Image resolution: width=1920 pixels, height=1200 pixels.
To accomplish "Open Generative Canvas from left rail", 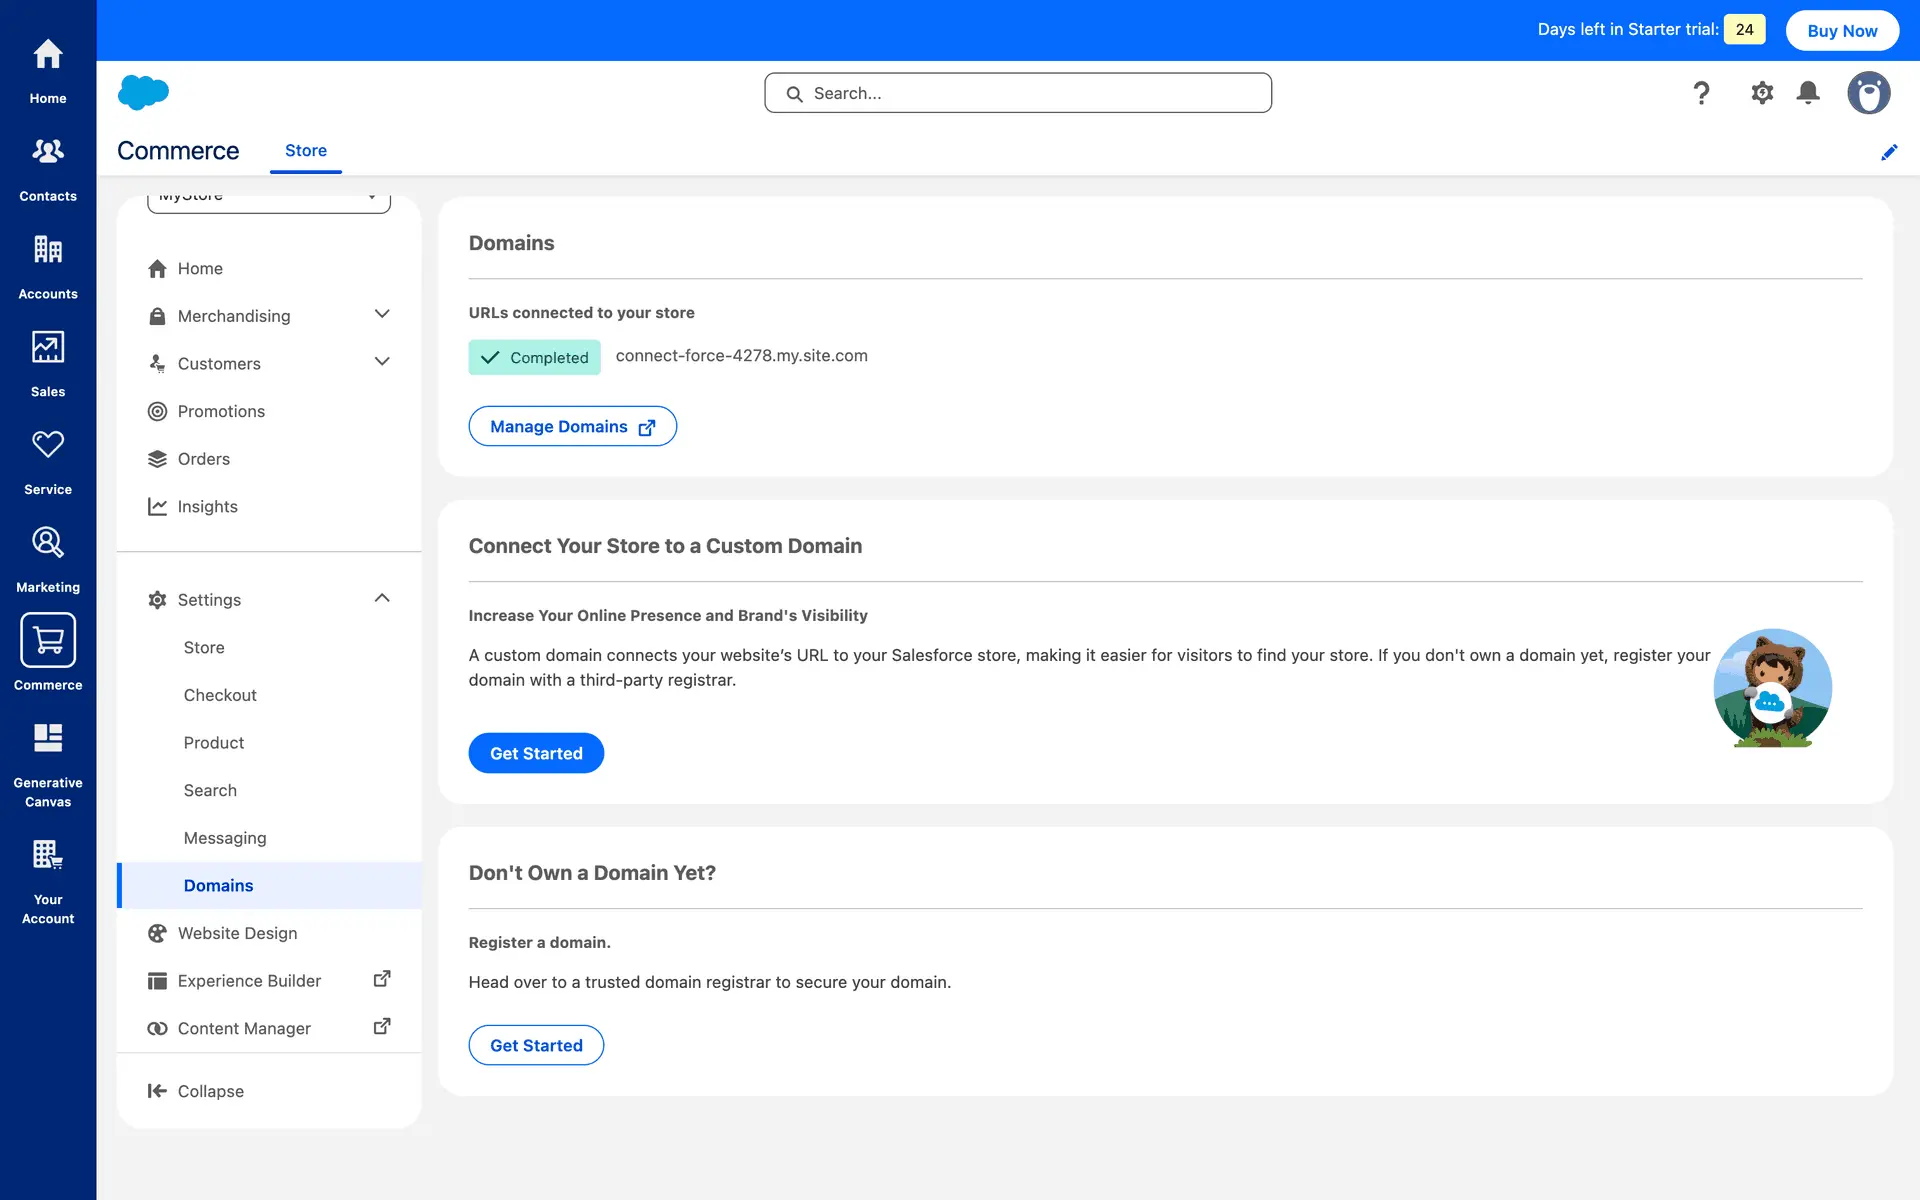I will (48, 764).
